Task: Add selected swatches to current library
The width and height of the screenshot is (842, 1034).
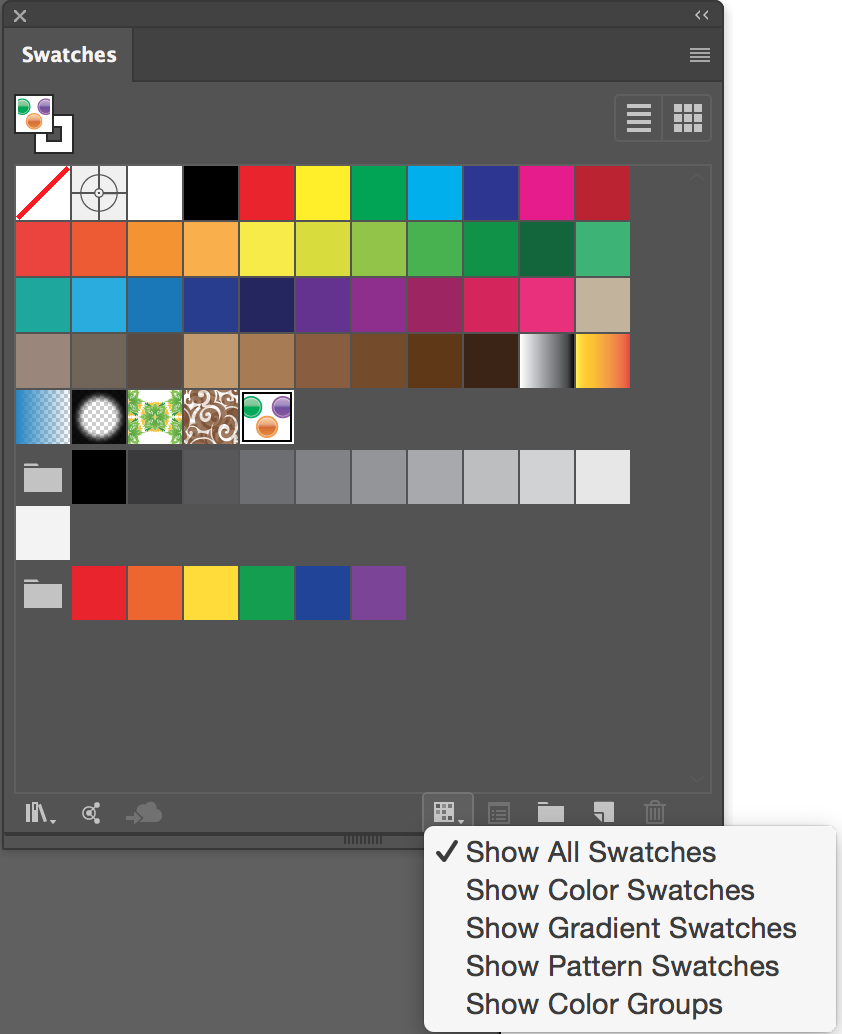Action: tap(143, 813)
